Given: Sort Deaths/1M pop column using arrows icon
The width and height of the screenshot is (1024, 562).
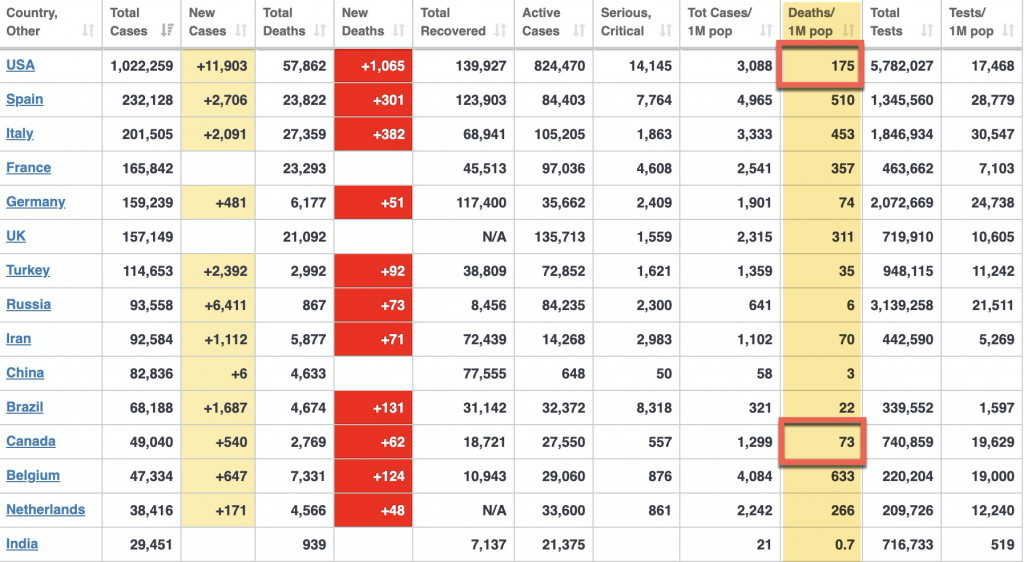Looking at the screenshot, I should click(849, 31).
